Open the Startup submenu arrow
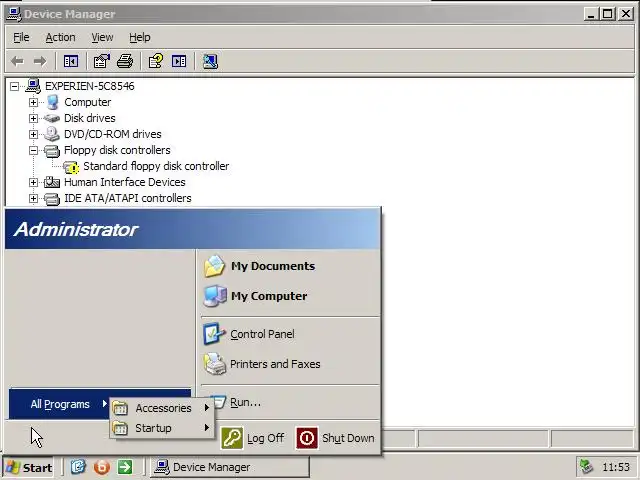Image resolution: width=640 pixels, height=480 pixels. click(x=207, y=428)
